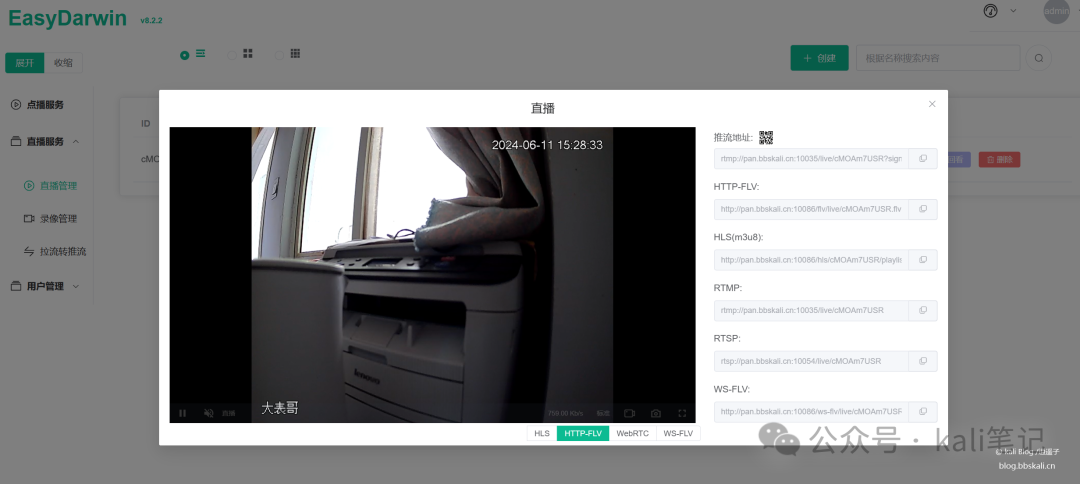Switch to the WebRTC player tab
Screen dimensions: 1080x484
pyautogui.click(x=632, y=434)
